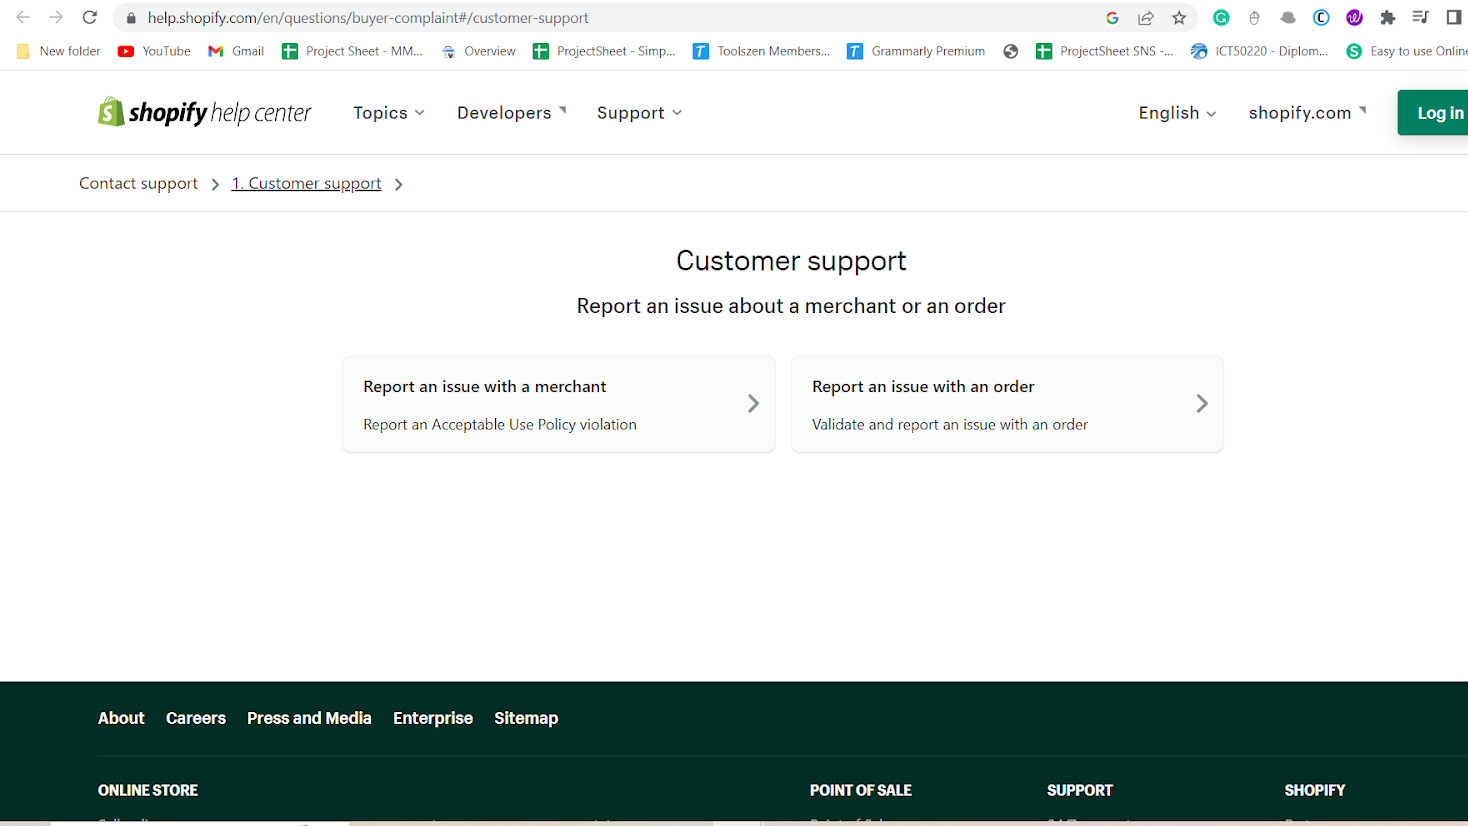
Task: Open the Sitemap footer link
Action: 526,718
